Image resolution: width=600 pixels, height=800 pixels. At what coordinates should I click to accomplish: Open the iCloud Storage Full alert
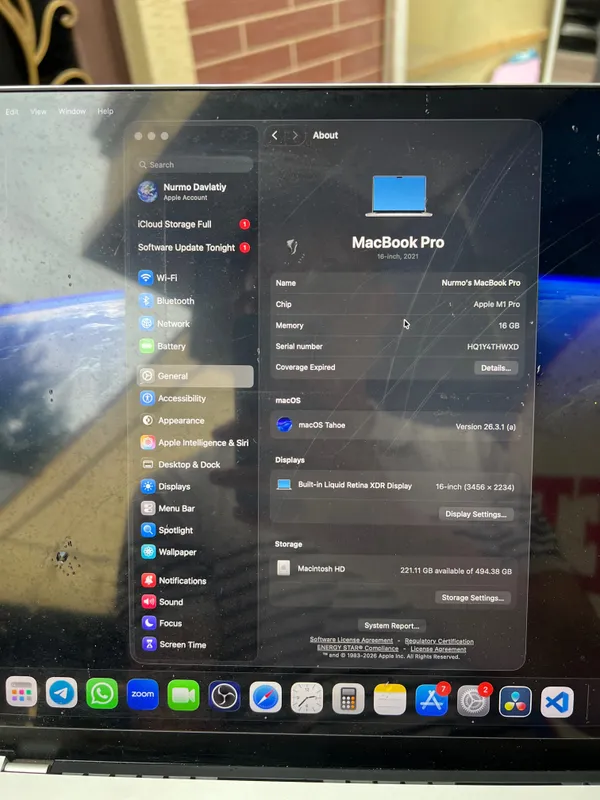click(194, 224)
